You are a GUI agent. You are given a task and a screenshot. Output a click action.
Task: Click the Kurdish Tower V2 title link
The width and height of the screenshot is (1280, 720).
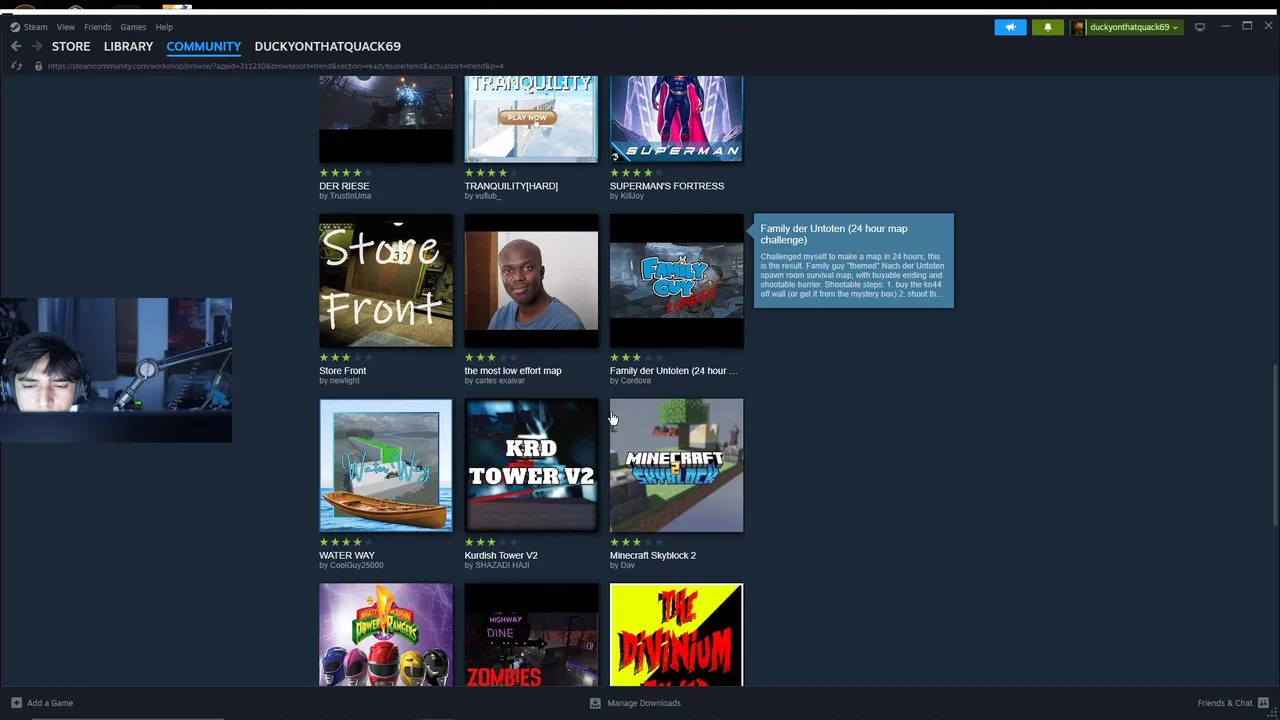(x=501, y=556)
